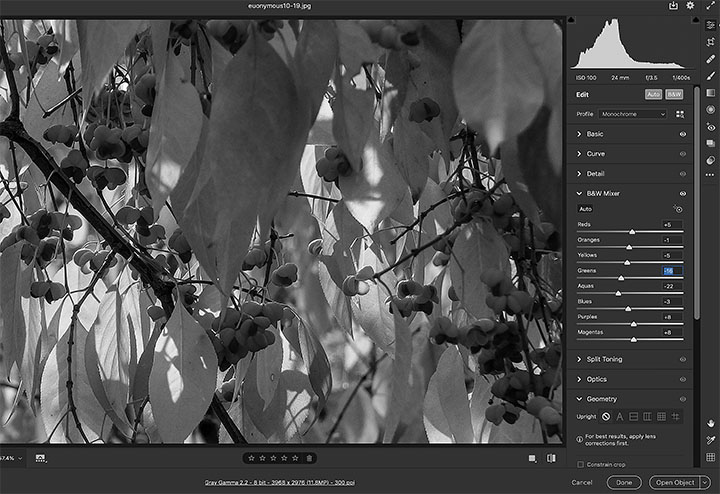Toggle B&W Mixer visibility eye

pyautogui.click(x=683, y=194)
